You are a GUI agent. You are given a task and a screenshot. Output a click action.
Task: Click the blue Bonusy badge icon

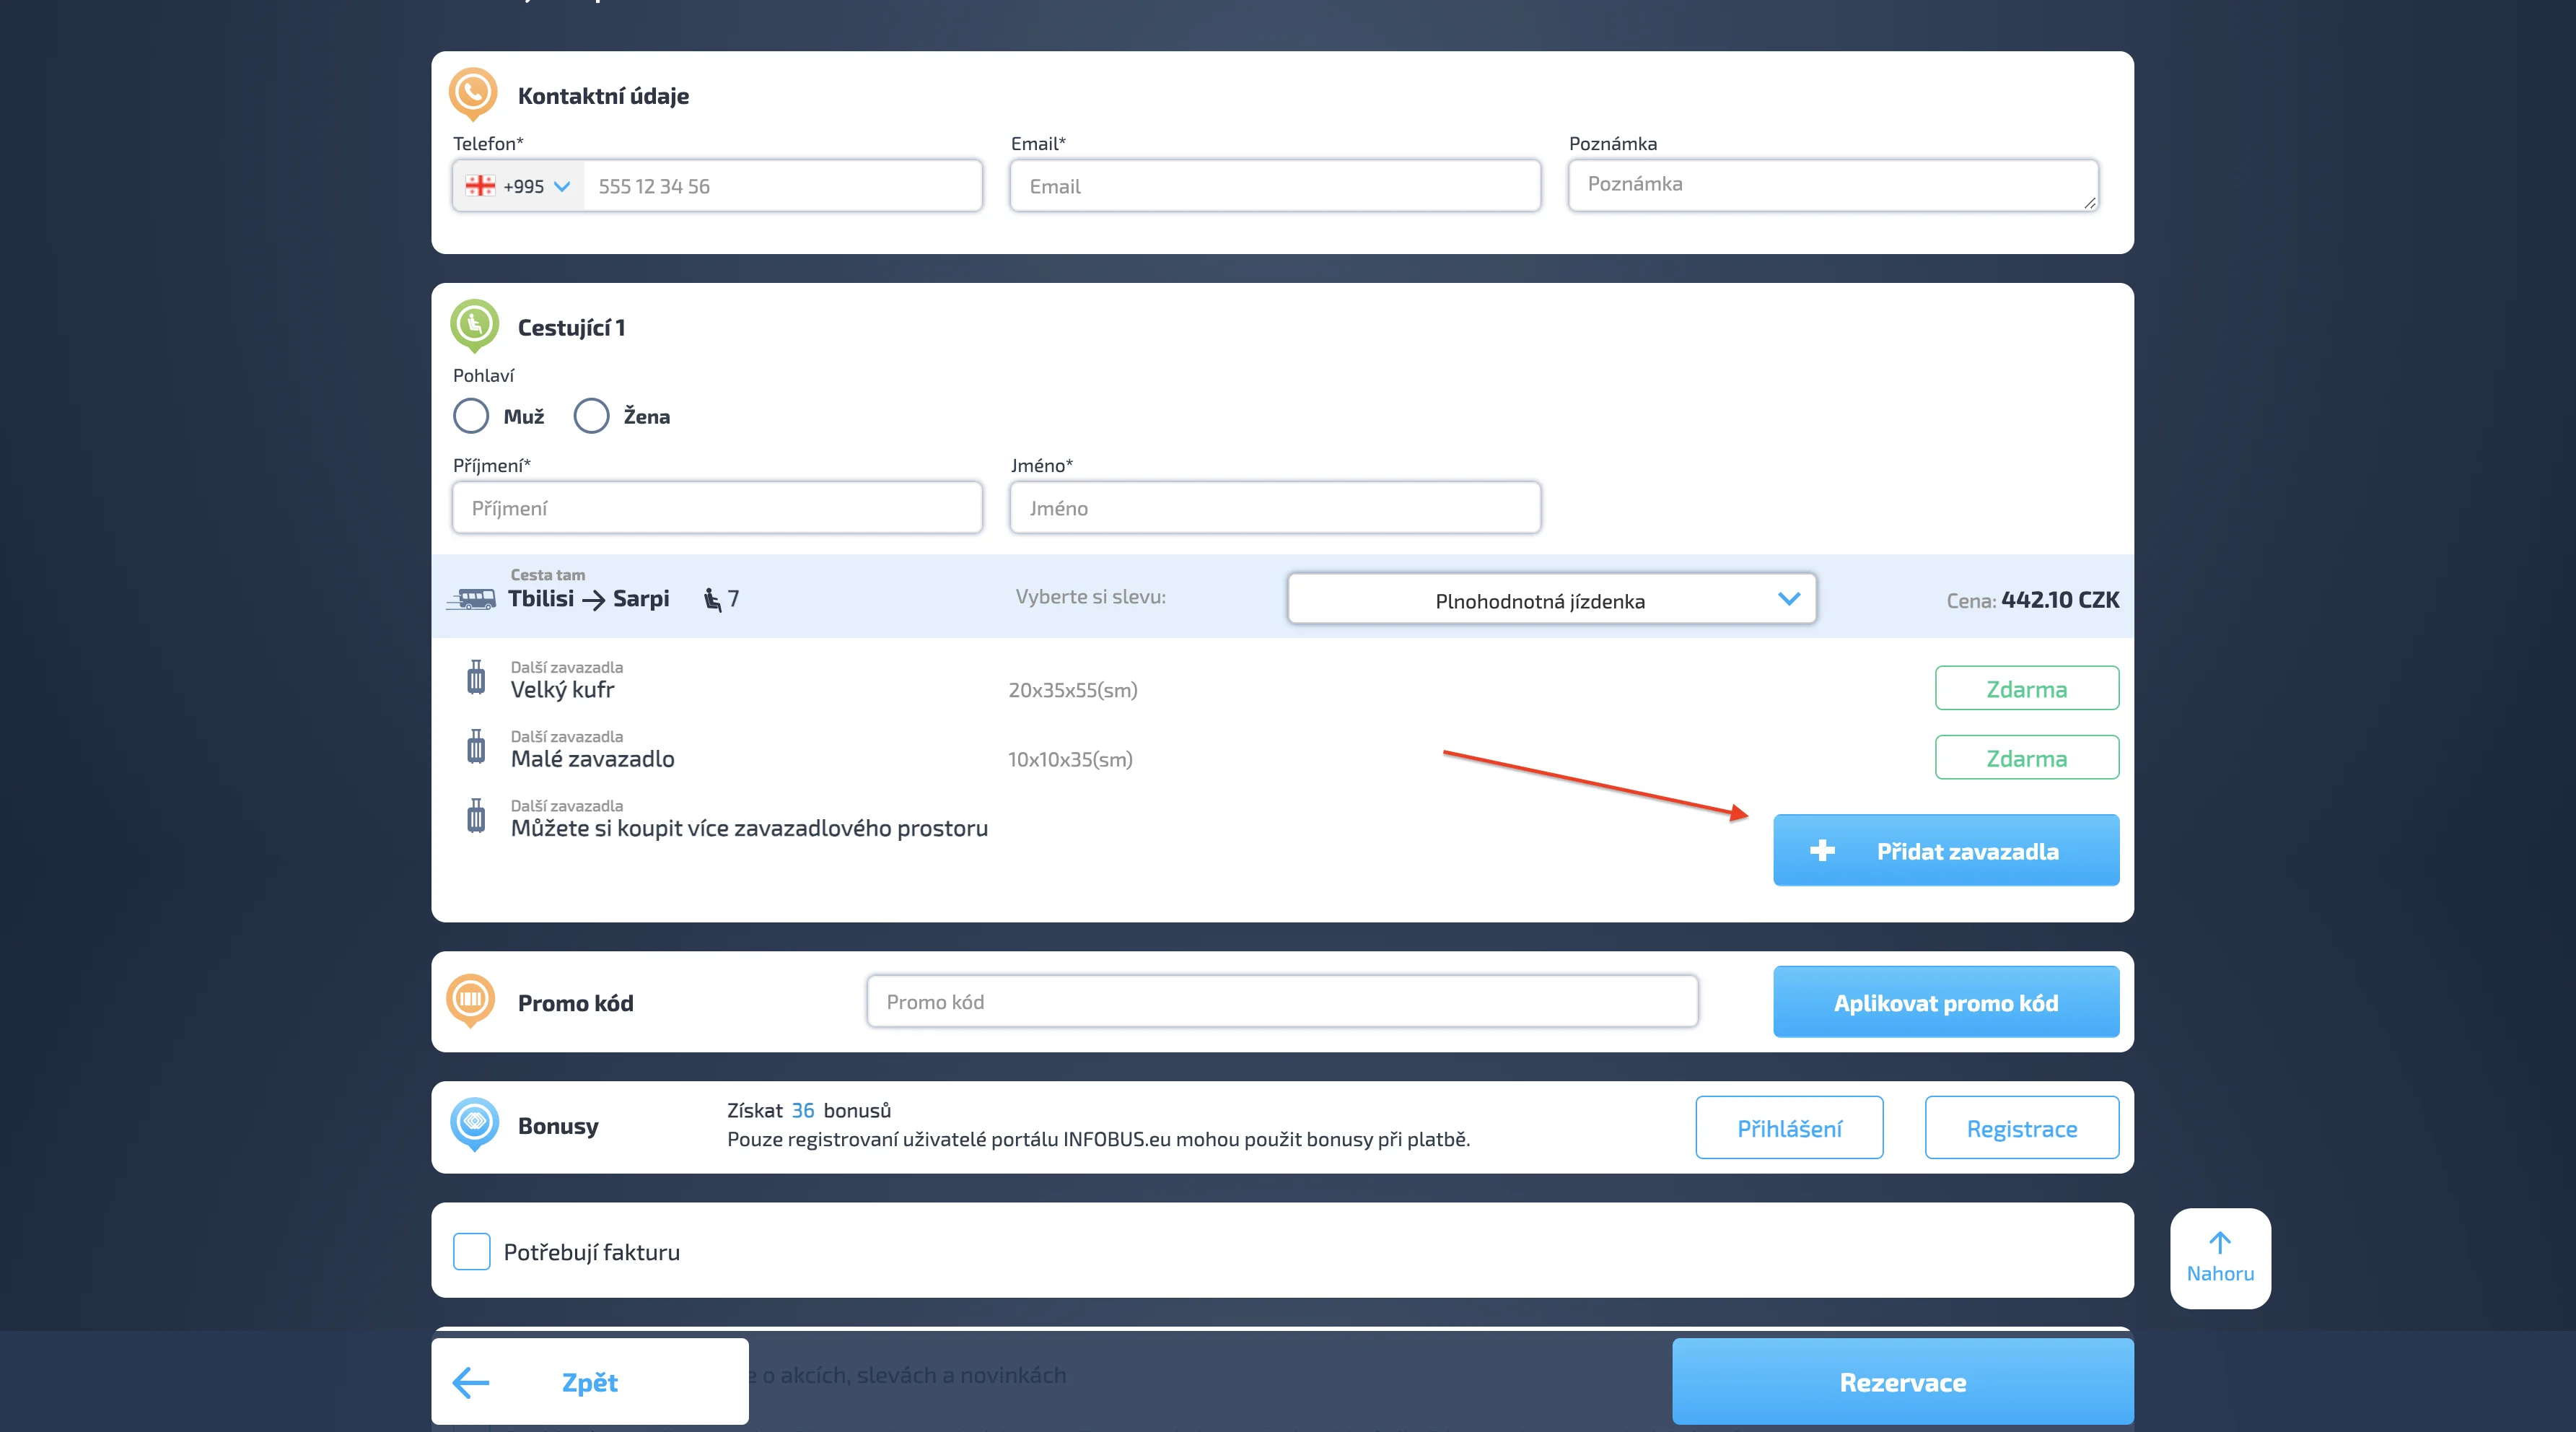(475, 1123)
